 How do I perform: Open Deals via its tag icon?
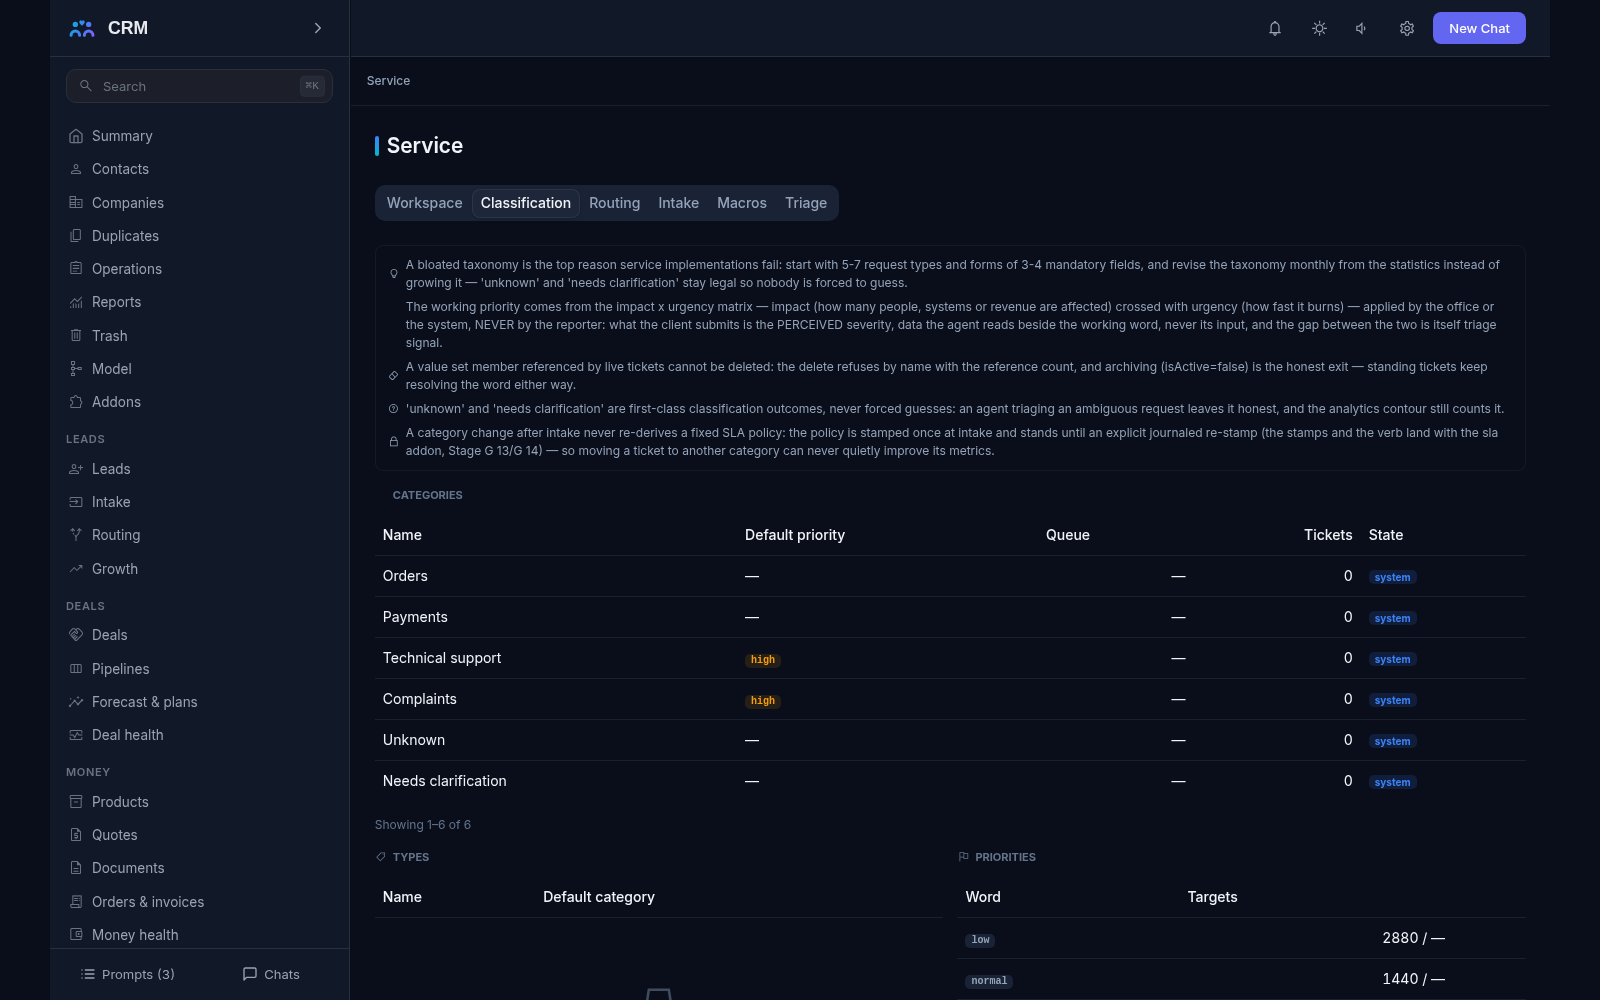pos(76,635)
